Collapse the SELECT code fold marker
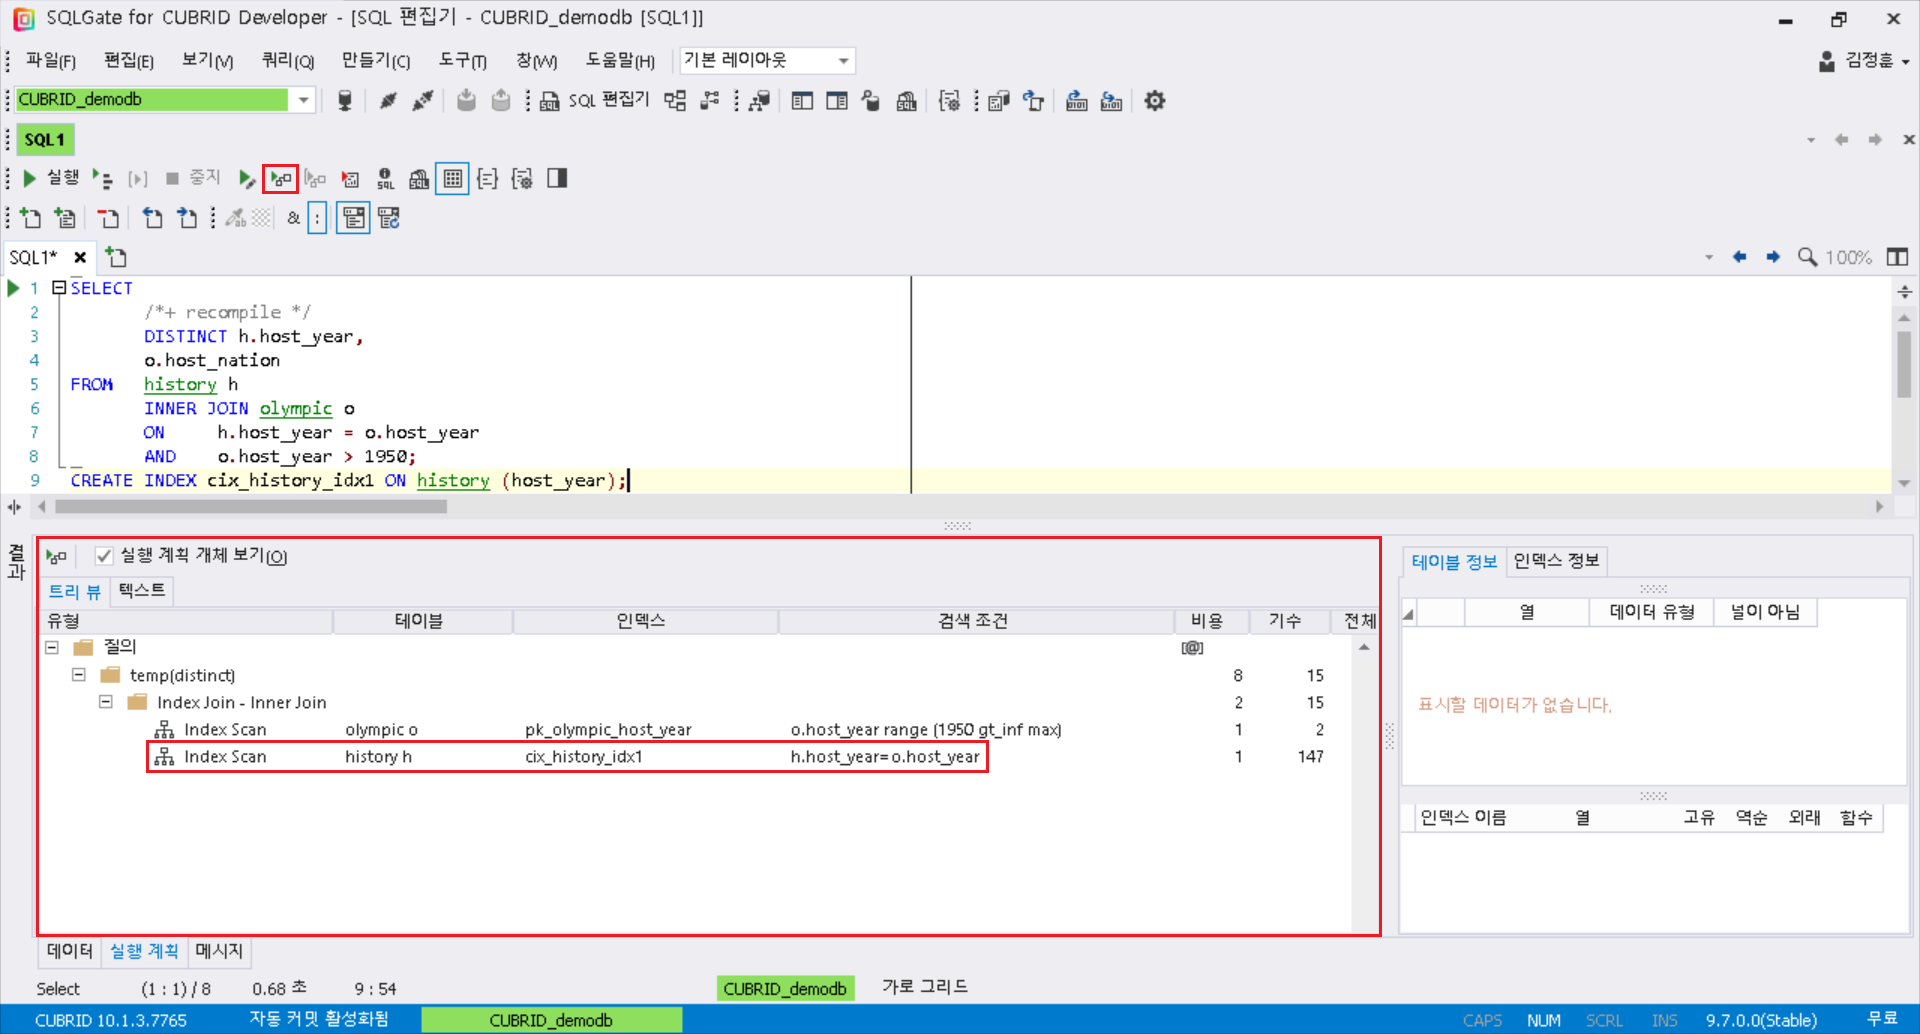The width and height of the screenshot is (1920, 1034). pyautogui.click(x=59, y=288)
